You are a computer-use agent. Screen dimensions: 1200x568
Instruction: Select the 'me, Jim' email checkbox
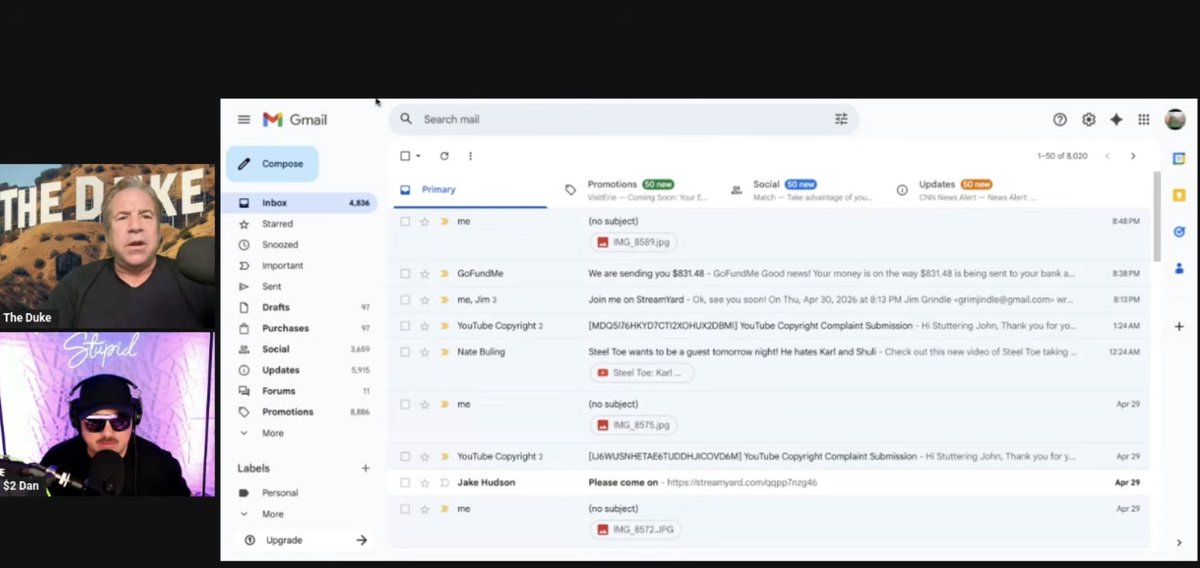pos(405,299)
